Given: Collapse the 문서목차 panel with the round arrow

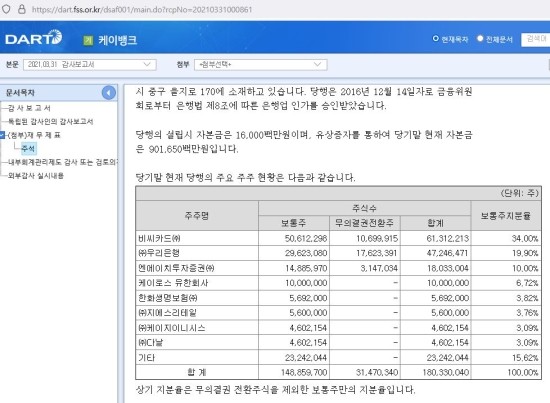Looking at the screenshot, I should tap(109, 93).
